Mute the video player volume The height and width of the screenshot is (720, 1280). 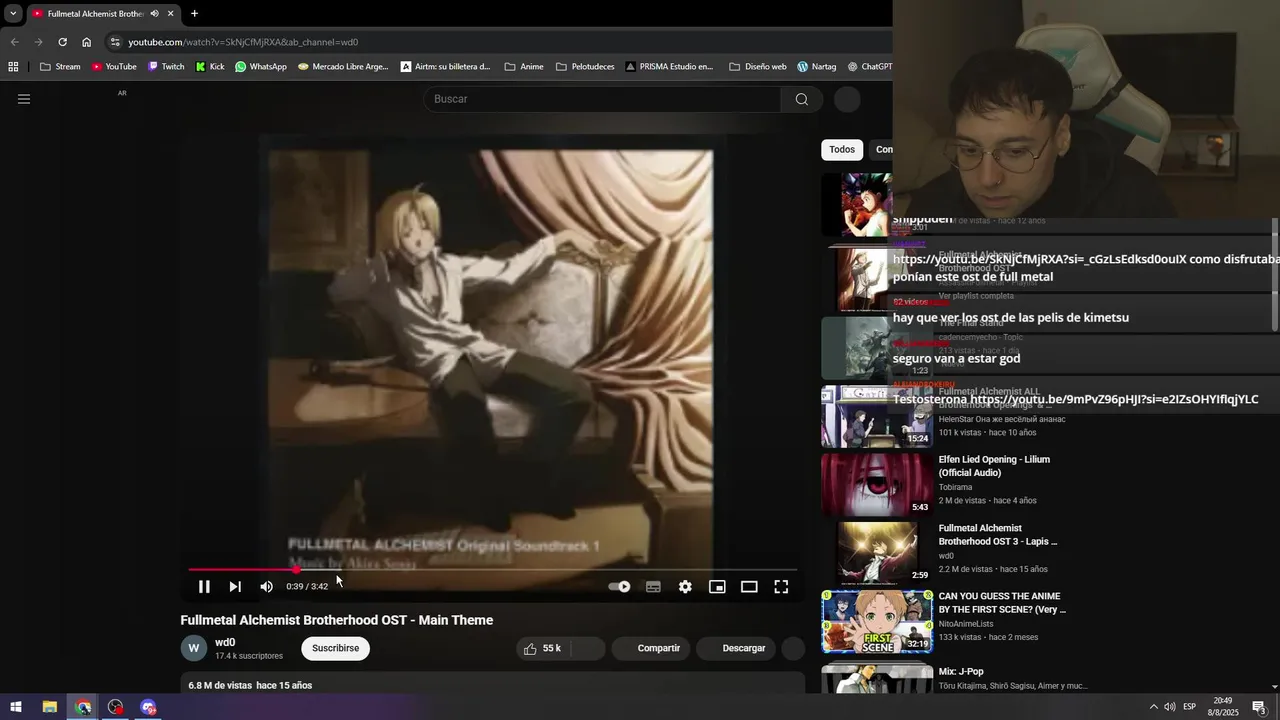266,587
